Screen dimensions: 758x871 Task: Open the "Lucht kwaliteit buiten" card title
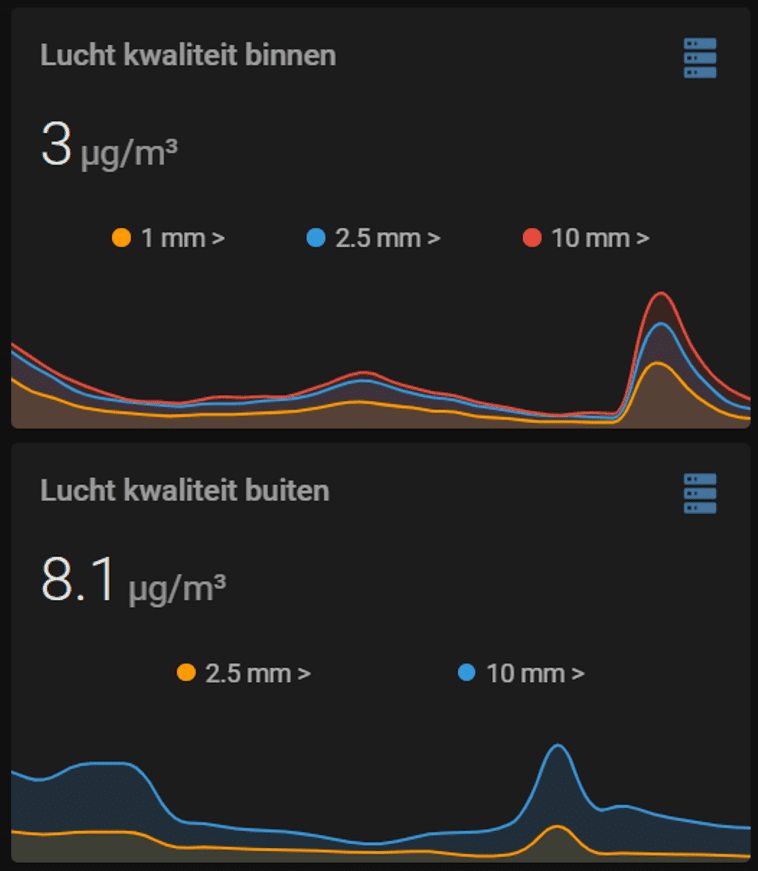click(185, 490)
